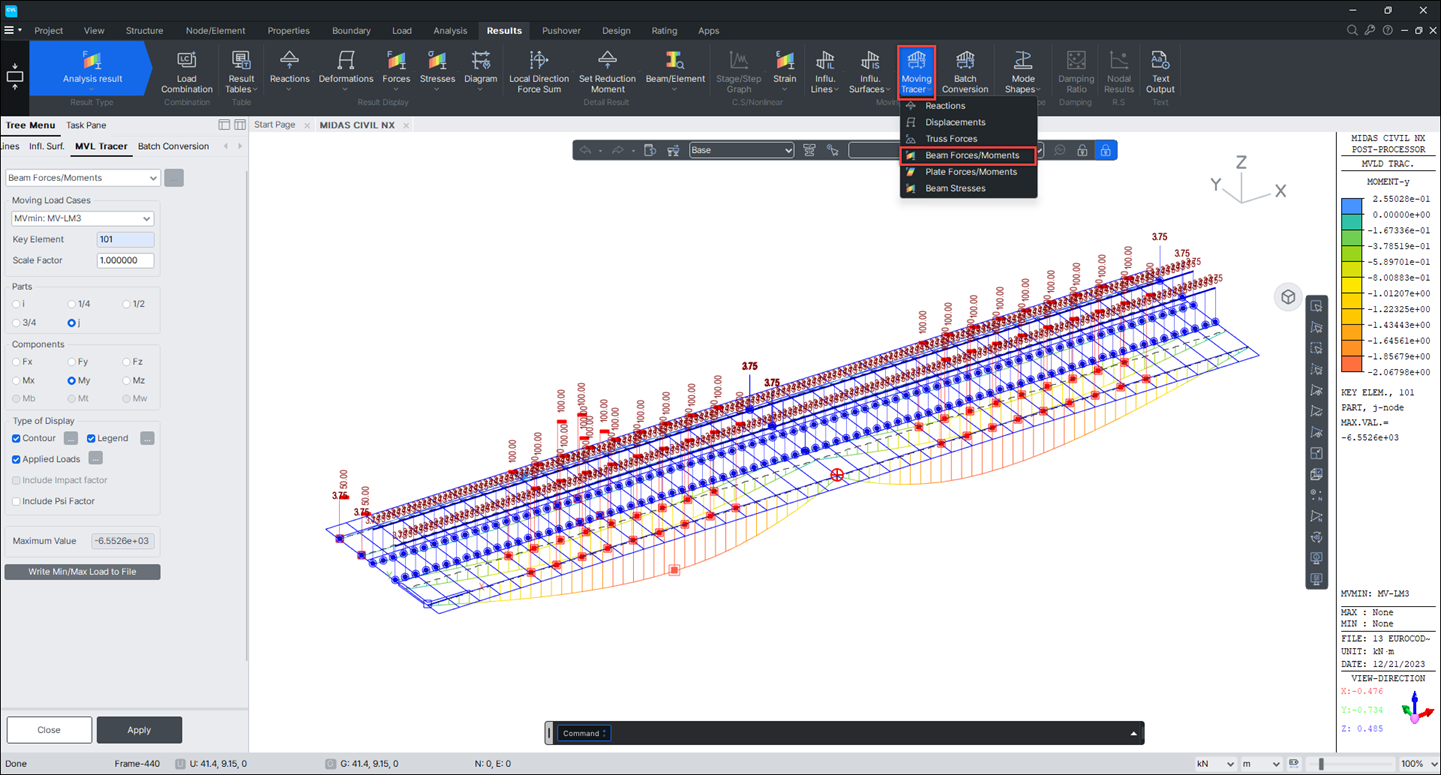Click the help icon in title bar
1441x775 pixels.
1387,31
